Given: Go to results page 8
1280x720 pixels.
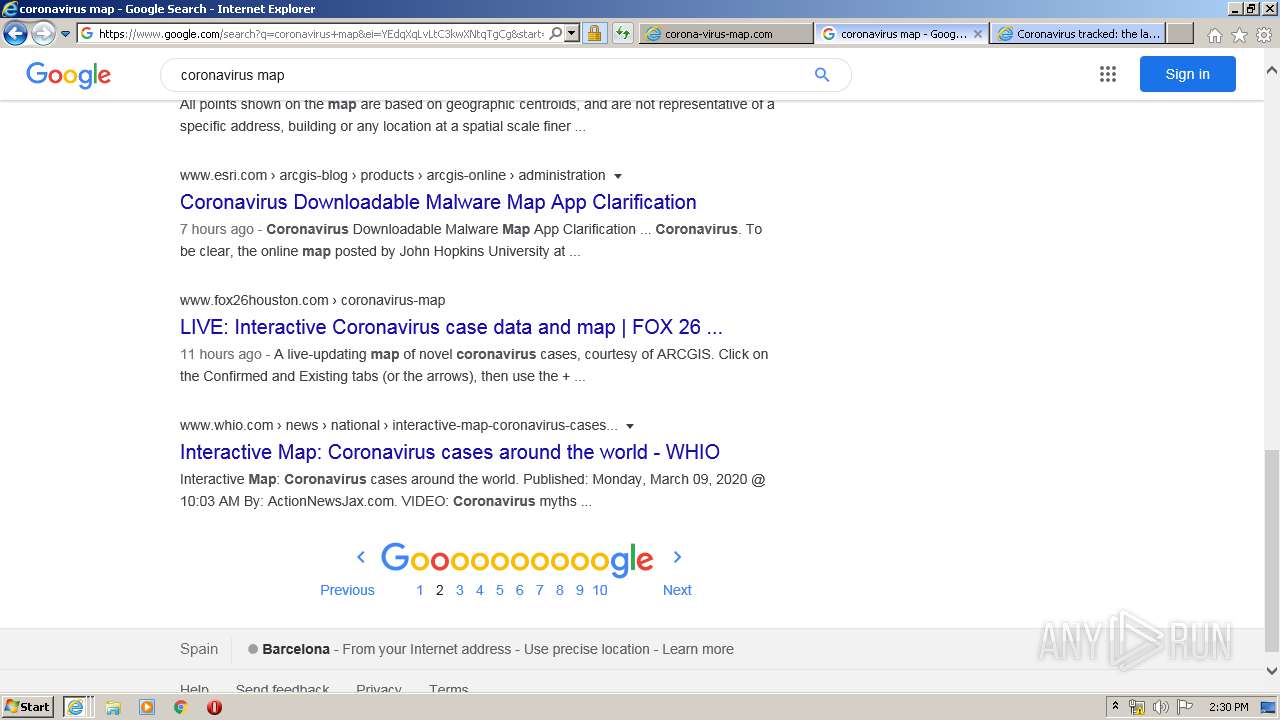Looking at the screenshot, I should tap(560, 590).
